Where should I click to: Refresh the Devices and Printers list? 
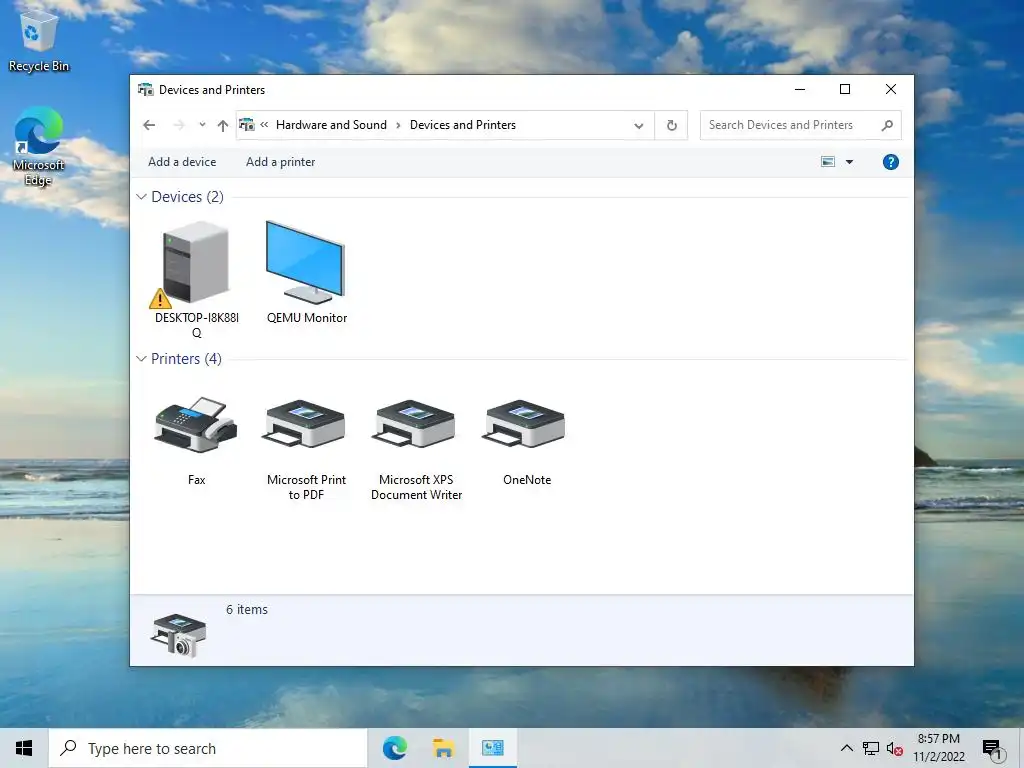pos(671,125)
